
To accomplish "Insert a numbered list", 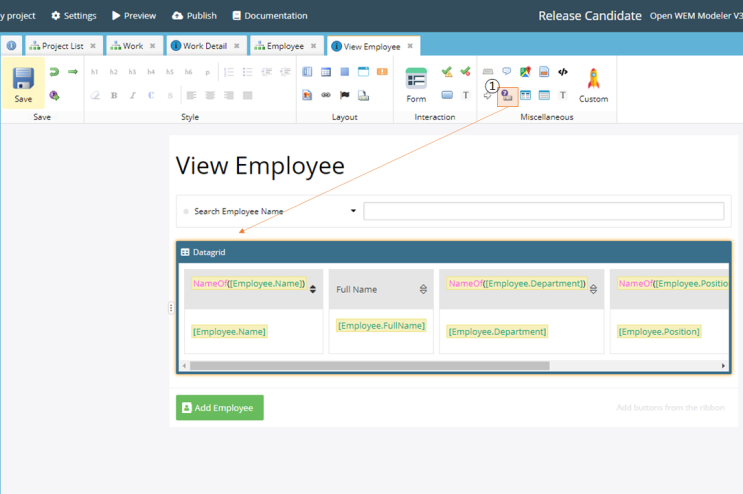I will pyautogui.click(x=229, y=72).
